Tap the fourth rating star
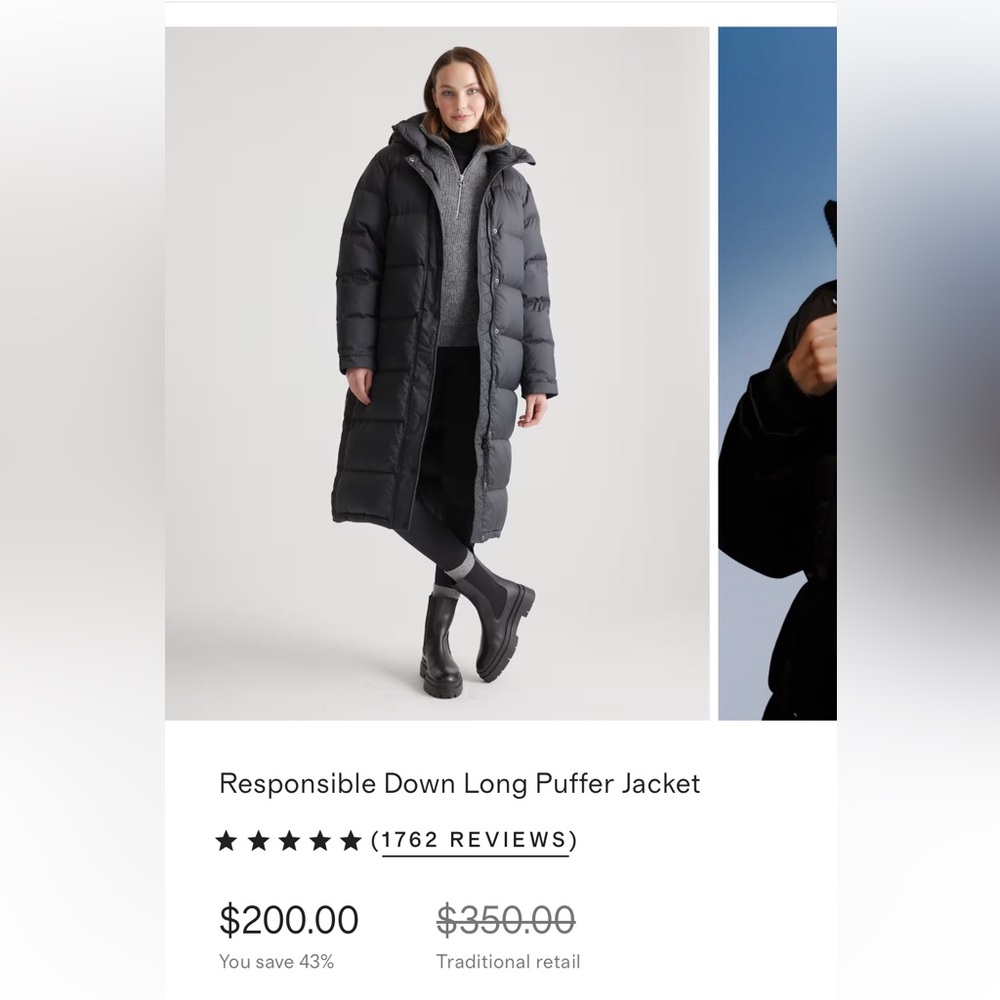Image resolution: width=1000 pixels, height=1000 pixels. pyautogui.click(x=320, y=841)
